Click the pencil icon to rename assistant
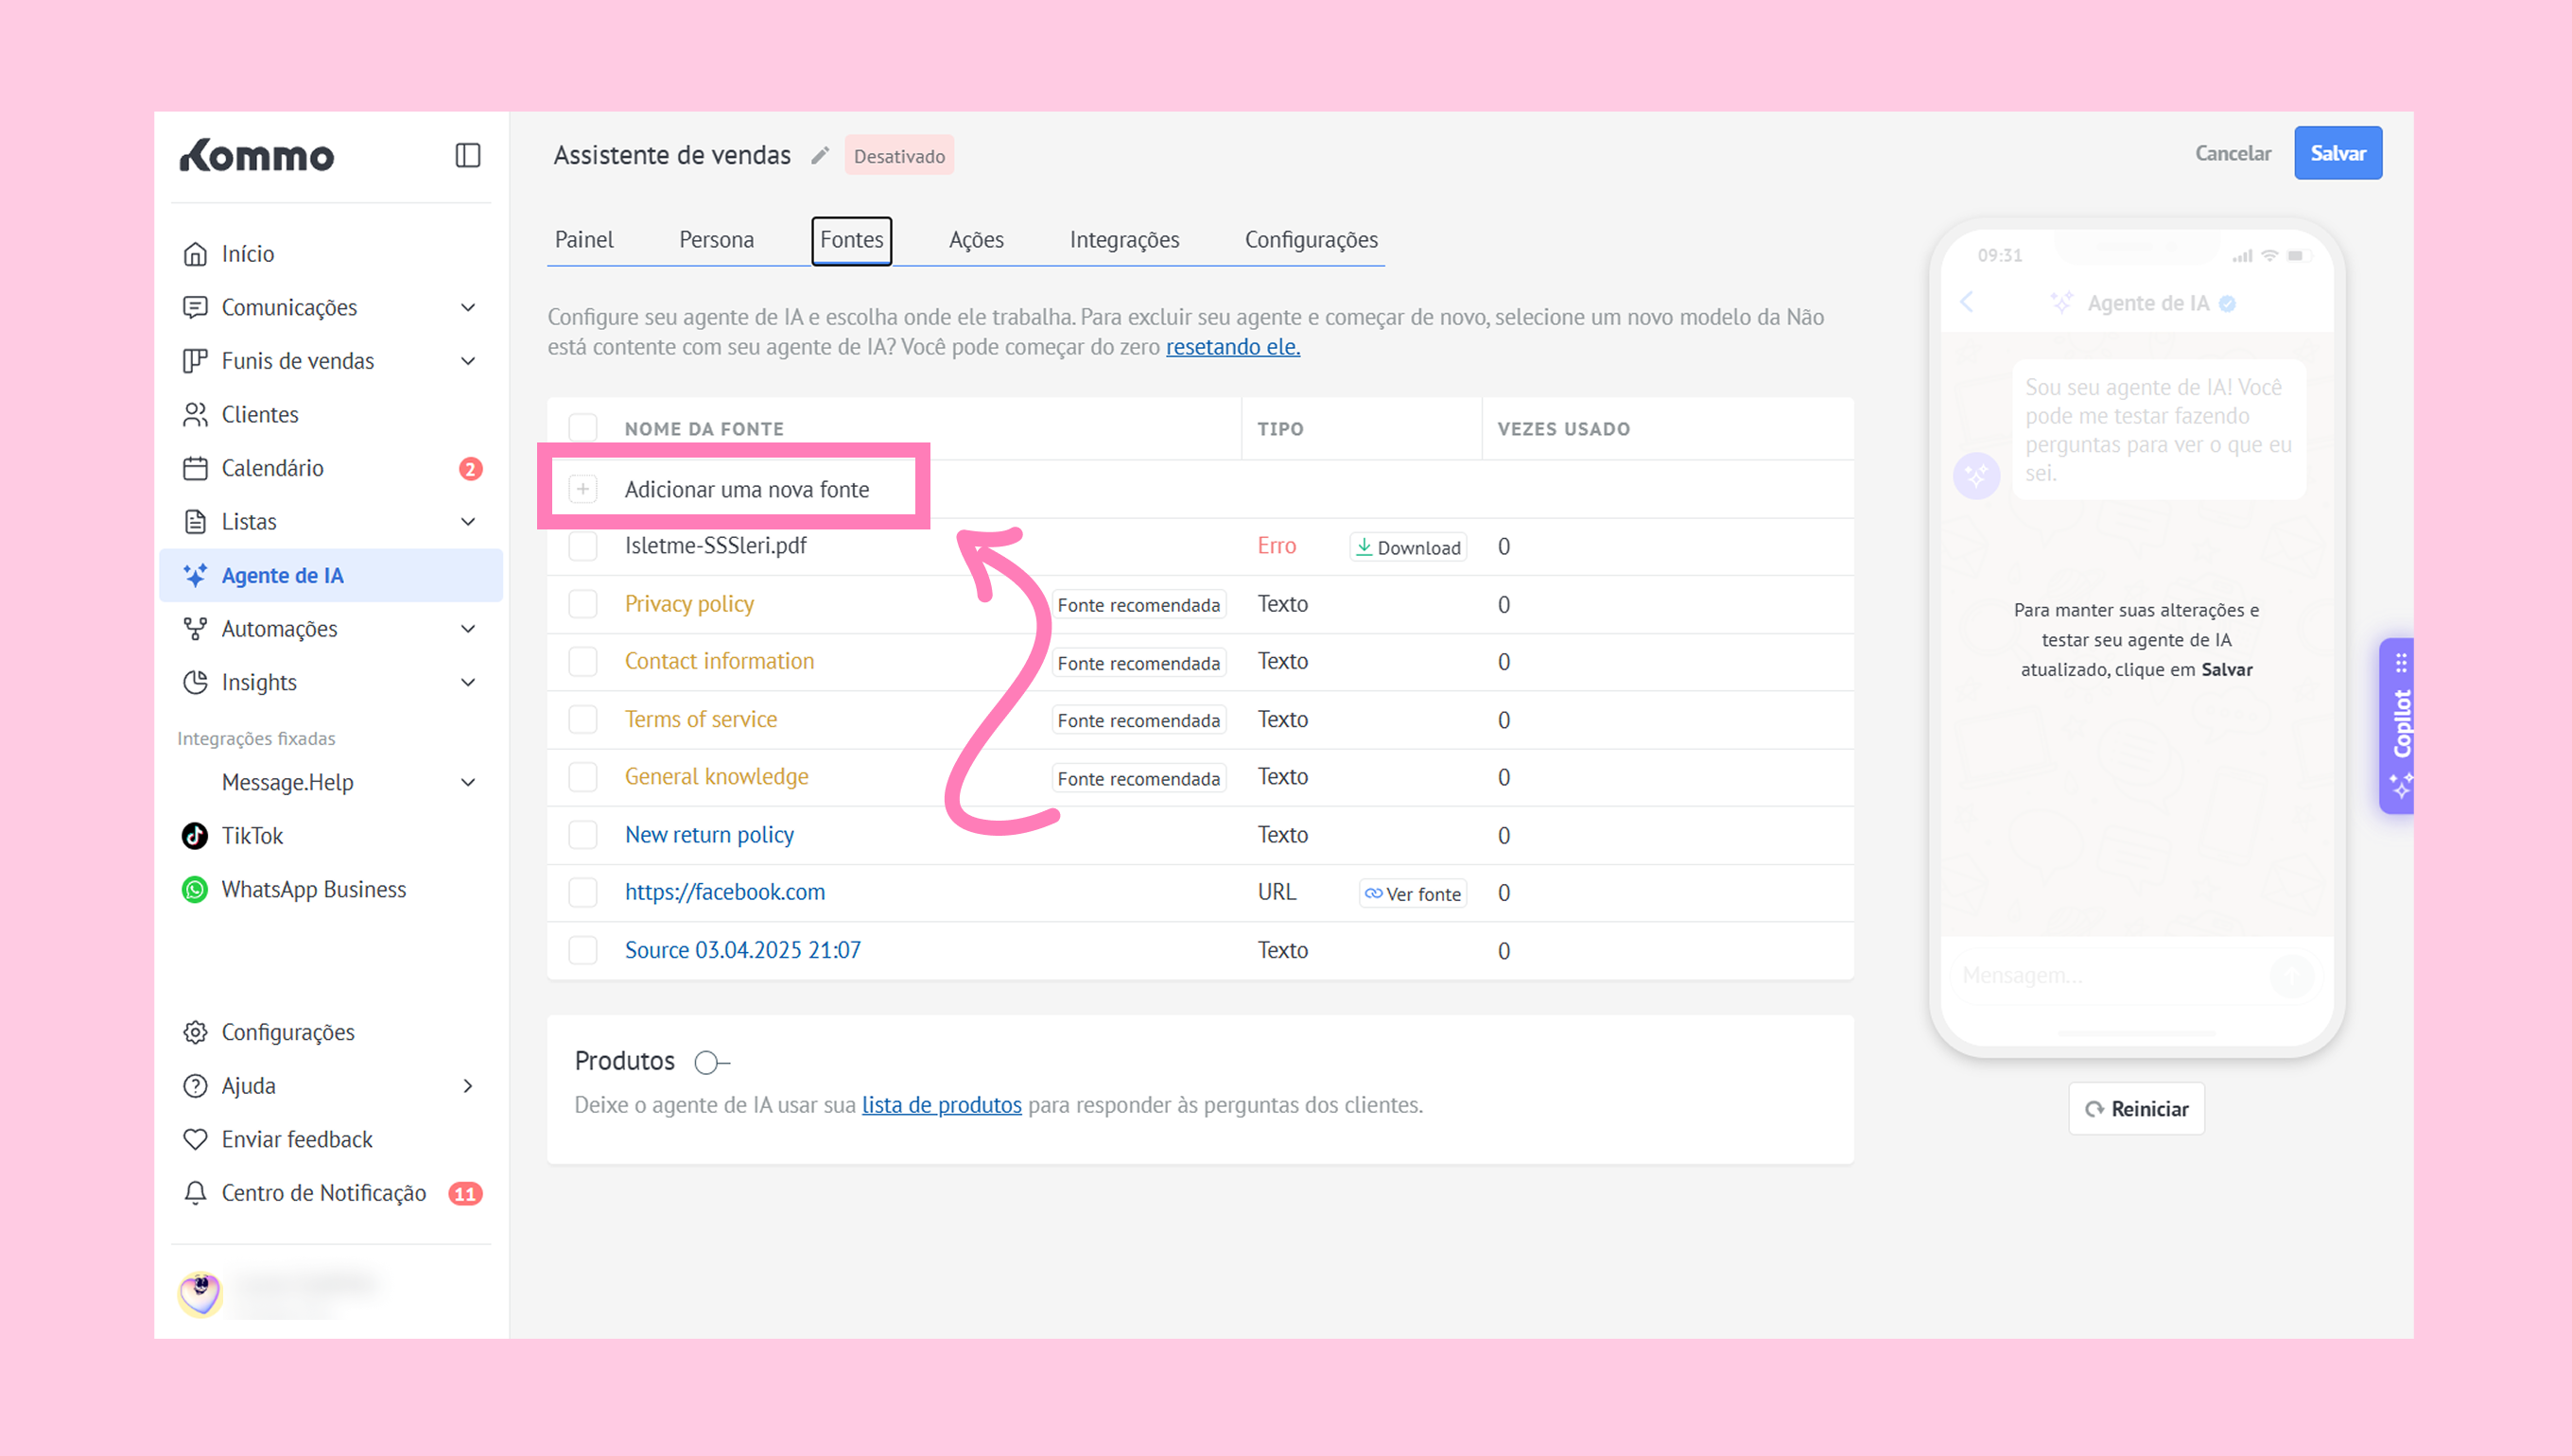This screenshot has width=2572, height=1456. 820,155
